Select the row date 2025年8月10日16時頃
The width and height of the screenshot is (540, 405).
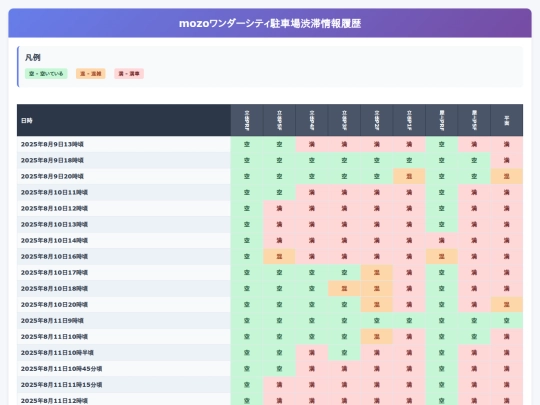[x=54, y=257]
